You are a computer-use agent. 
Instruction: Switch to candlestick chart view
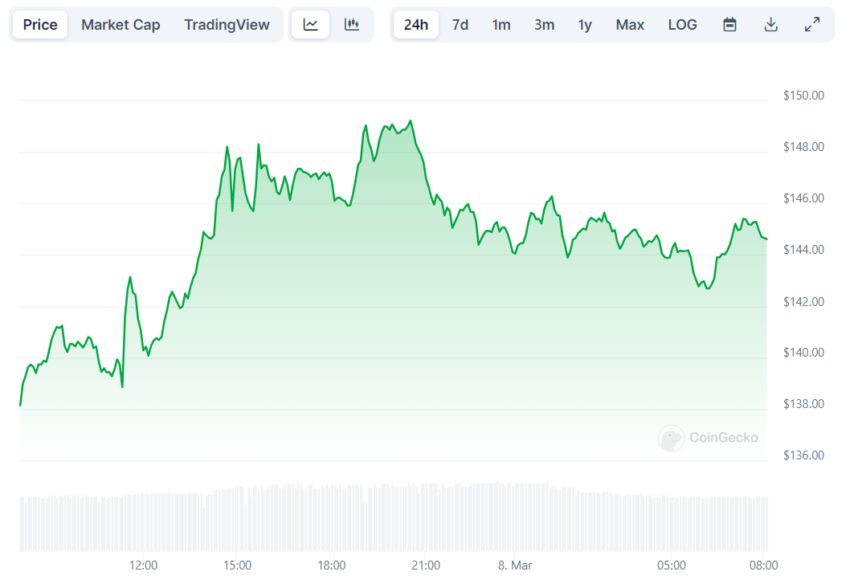point(352,25)
